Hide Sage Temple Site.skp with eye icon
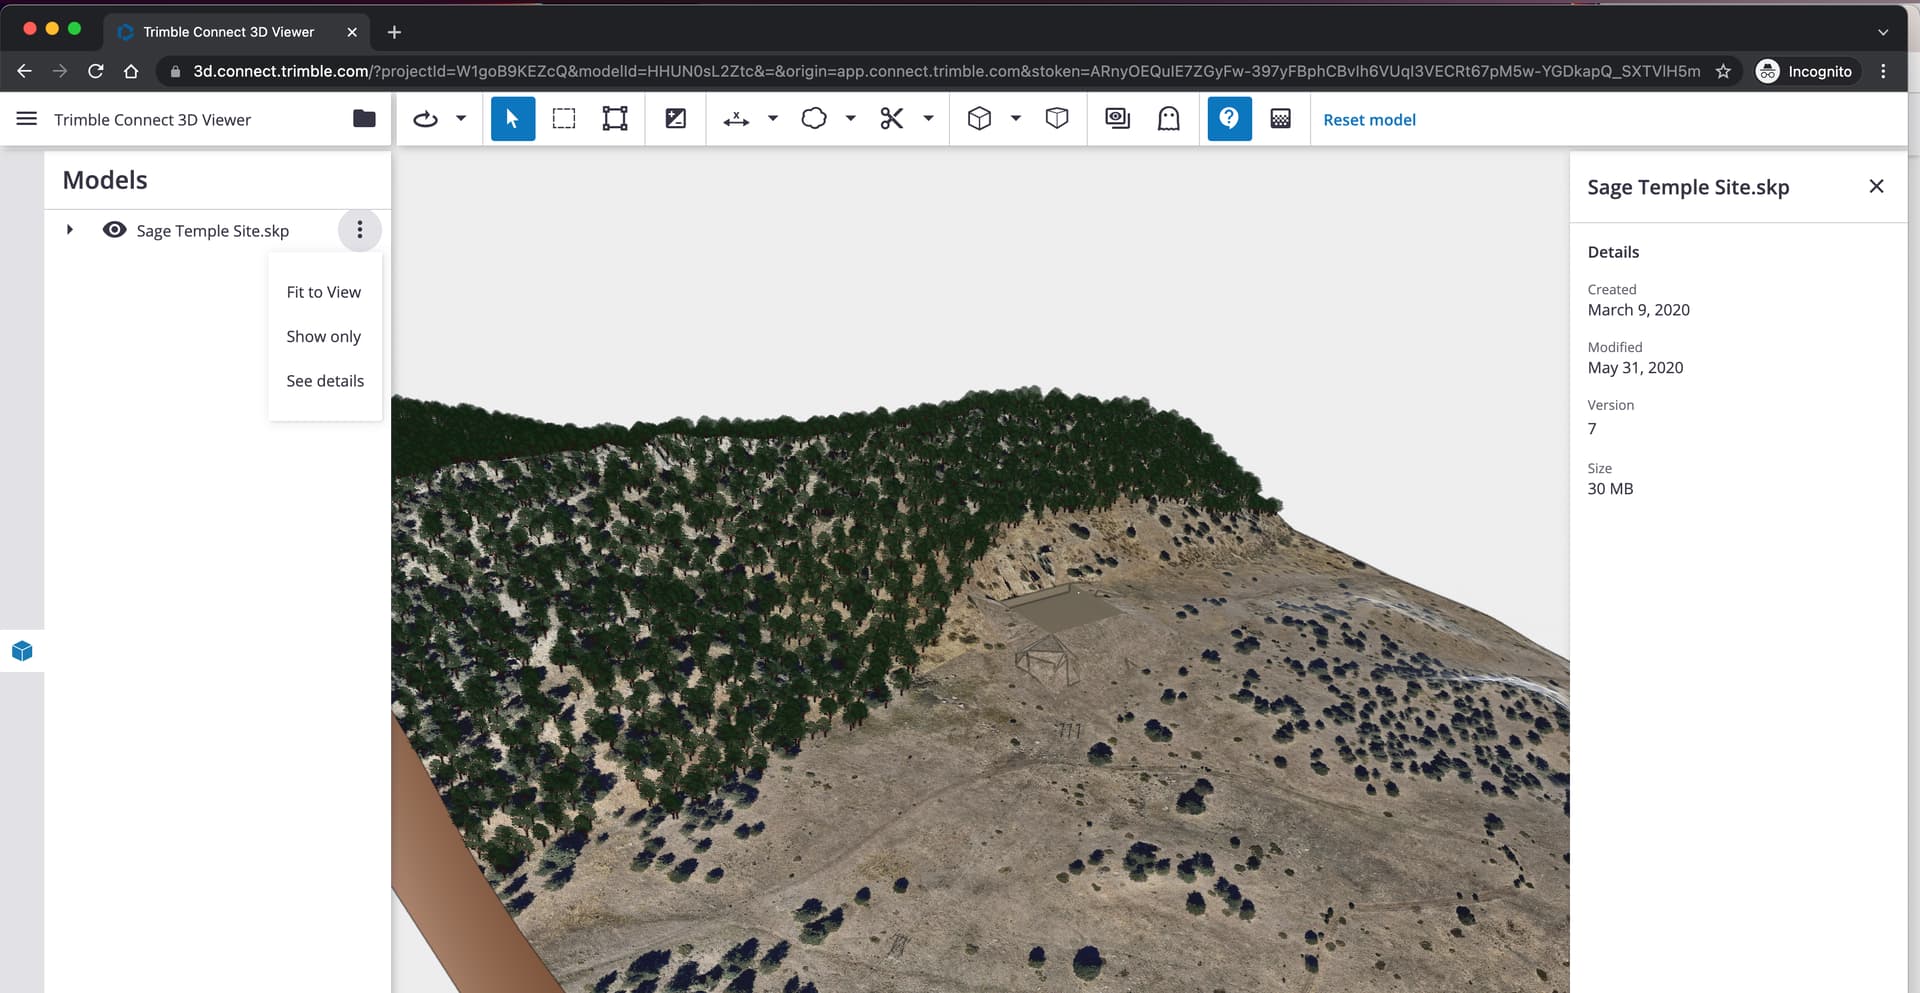Screen dimensions: 1920x993 click(x=115, y=230)
